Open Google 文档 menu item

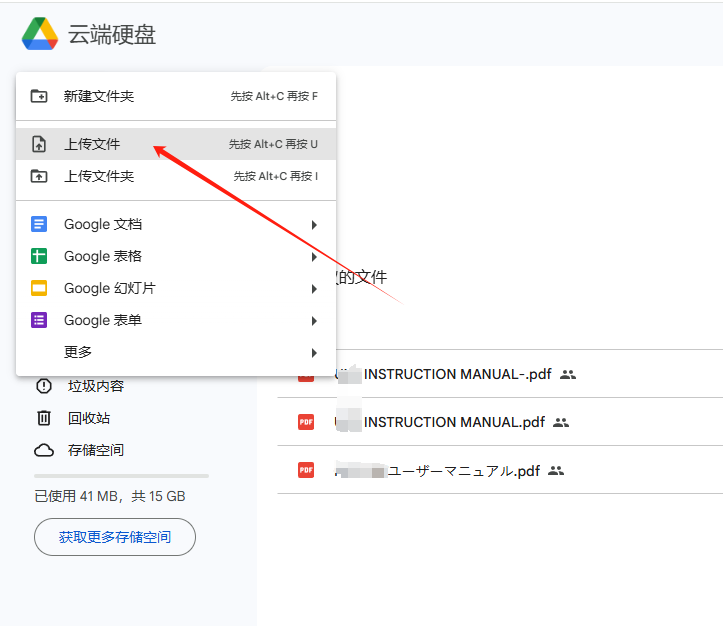coord(176,224)
